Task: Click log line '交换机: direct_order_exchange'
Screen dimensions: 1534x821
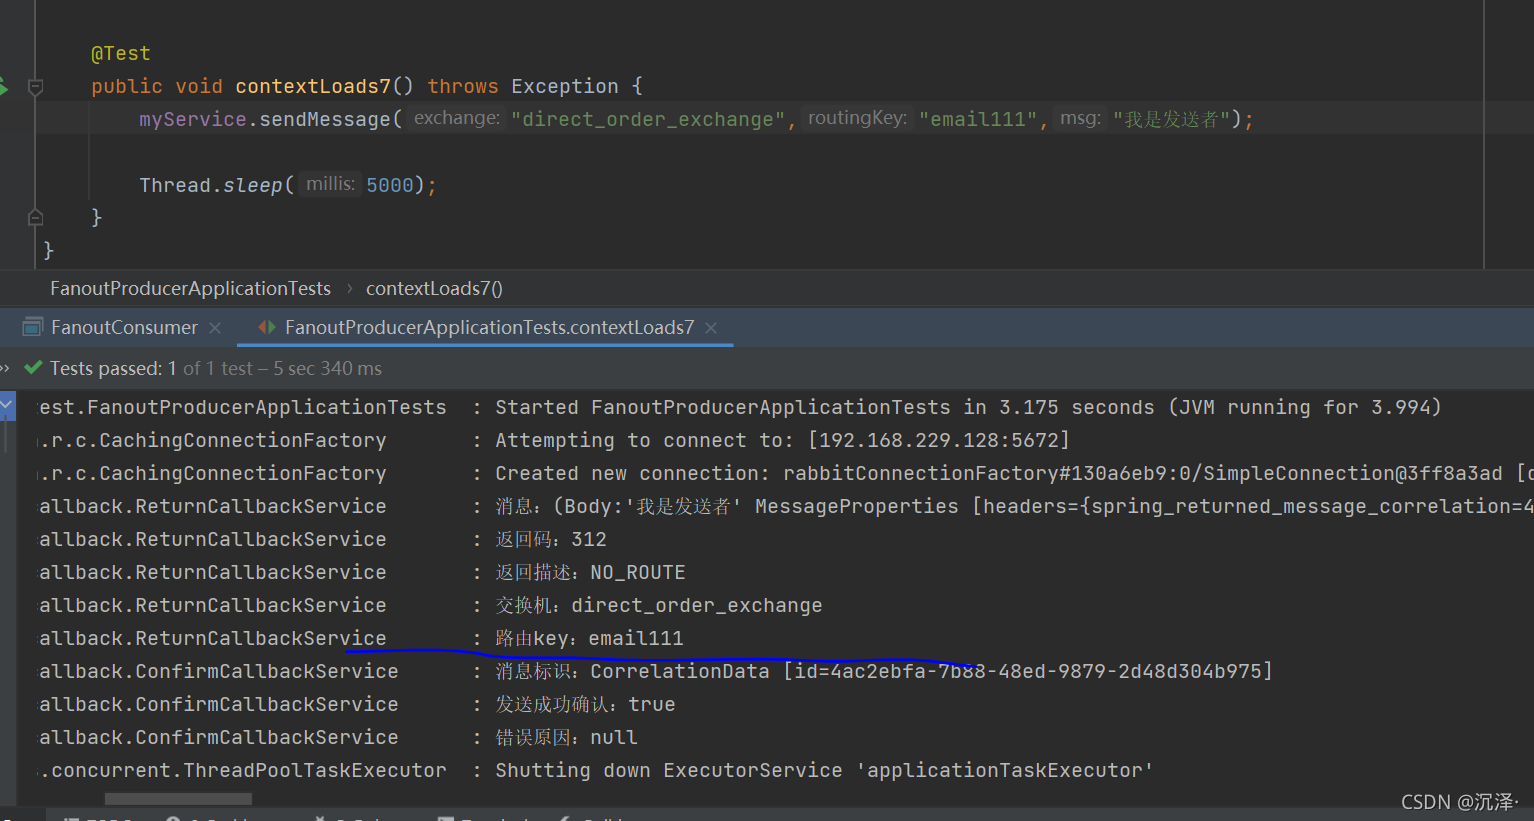Action: pyautogui.click(x=659, y=605)
